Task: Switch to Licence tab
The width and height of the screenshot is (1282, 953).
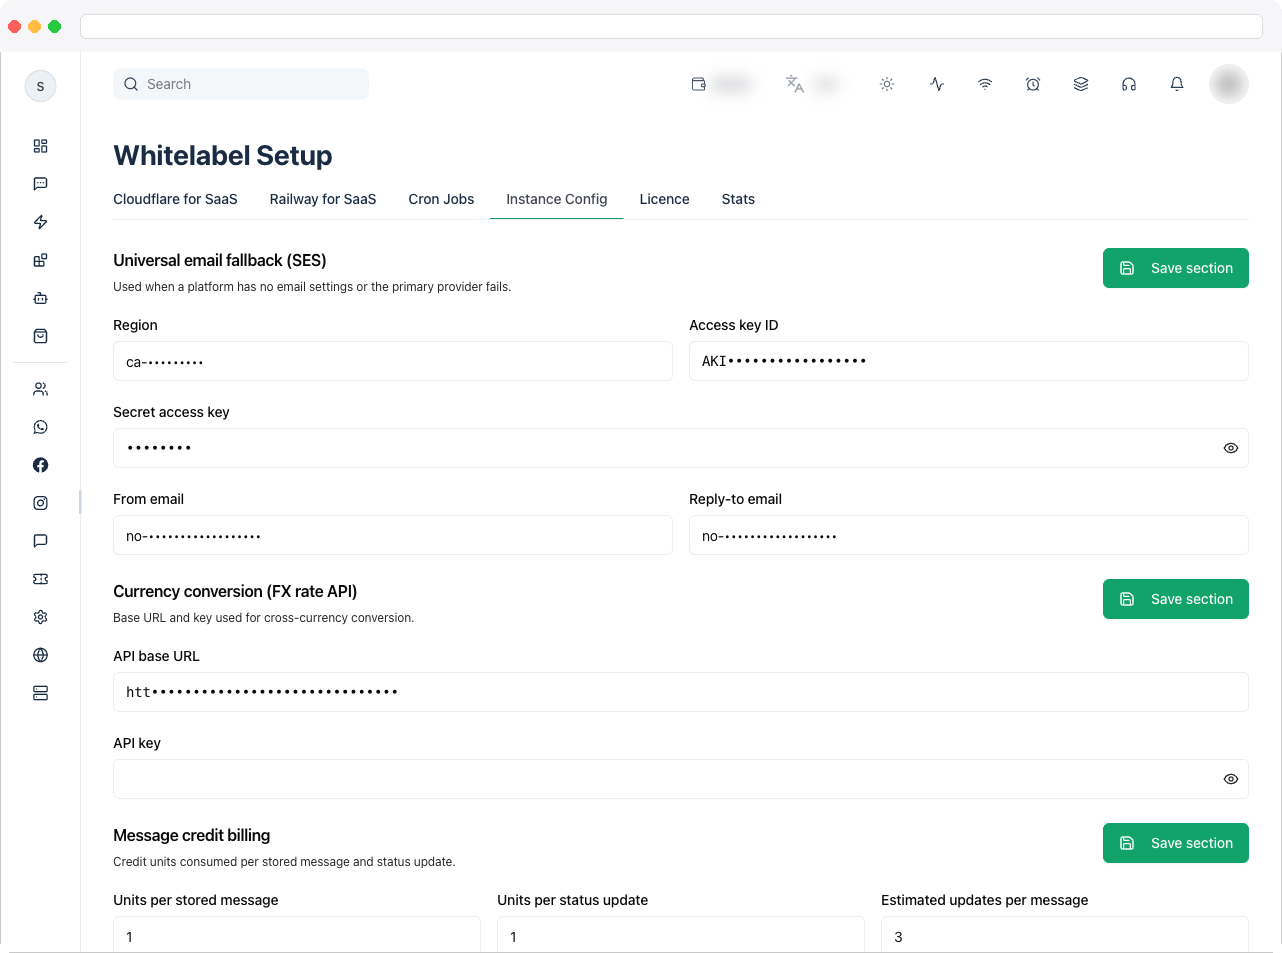Action: (665, 199)
